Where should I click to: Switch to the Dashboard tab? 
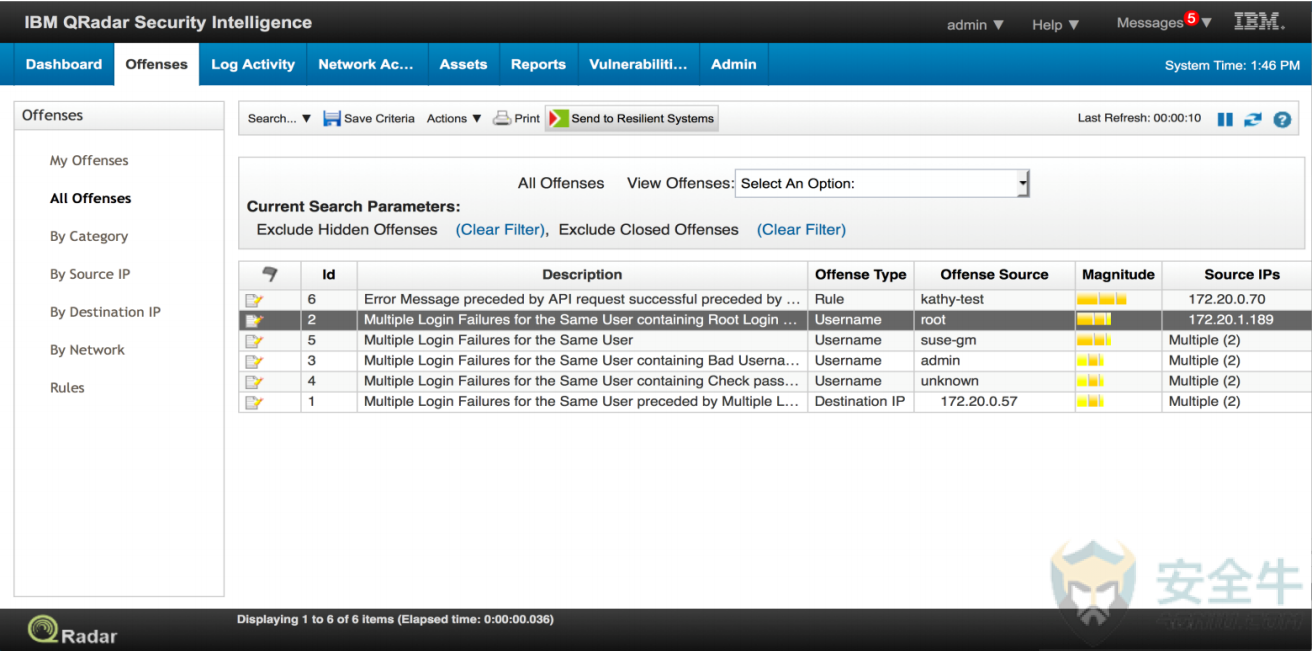[64, 64]
